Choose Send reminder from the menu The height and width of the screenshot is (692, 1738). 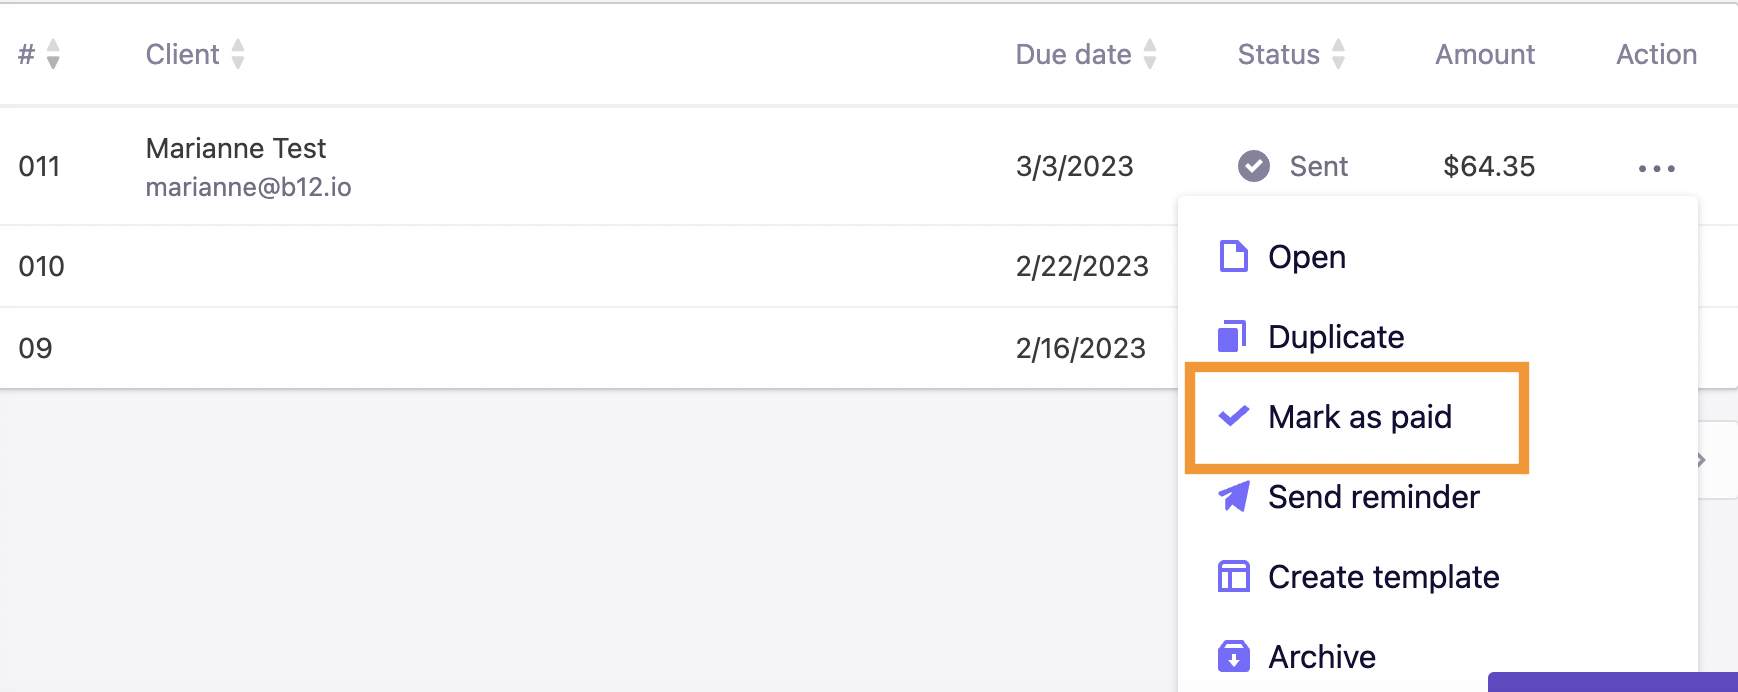(x=1373, y=497)
